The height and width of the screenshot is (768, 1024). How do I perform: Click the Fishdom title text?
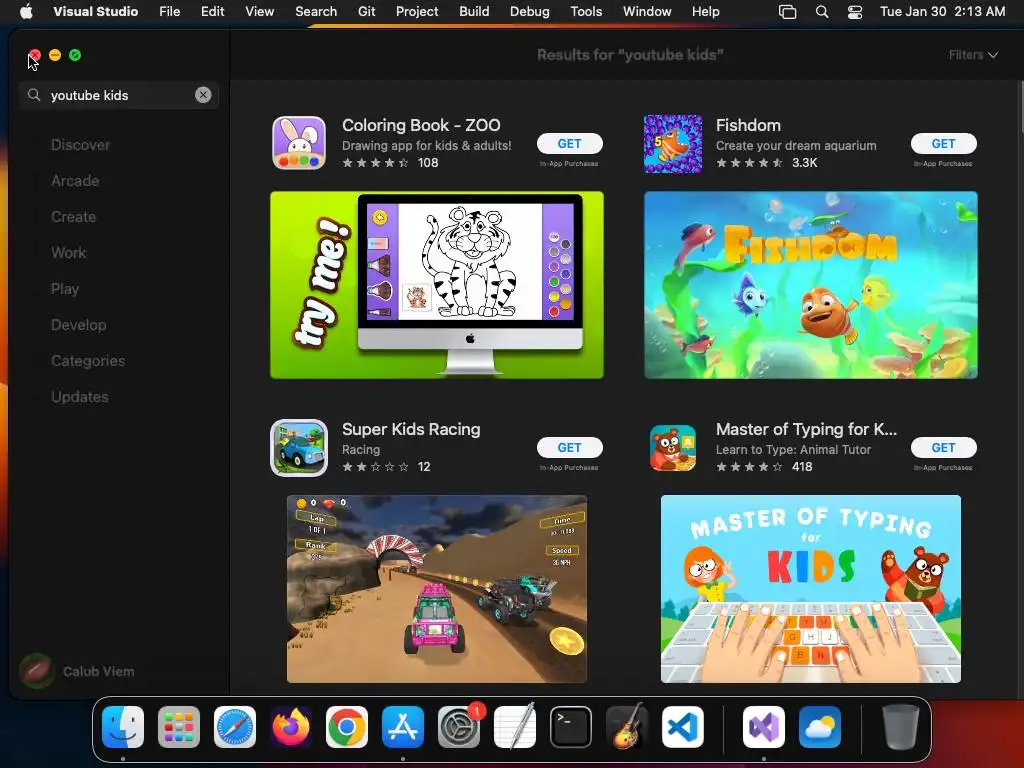point(748,125)
